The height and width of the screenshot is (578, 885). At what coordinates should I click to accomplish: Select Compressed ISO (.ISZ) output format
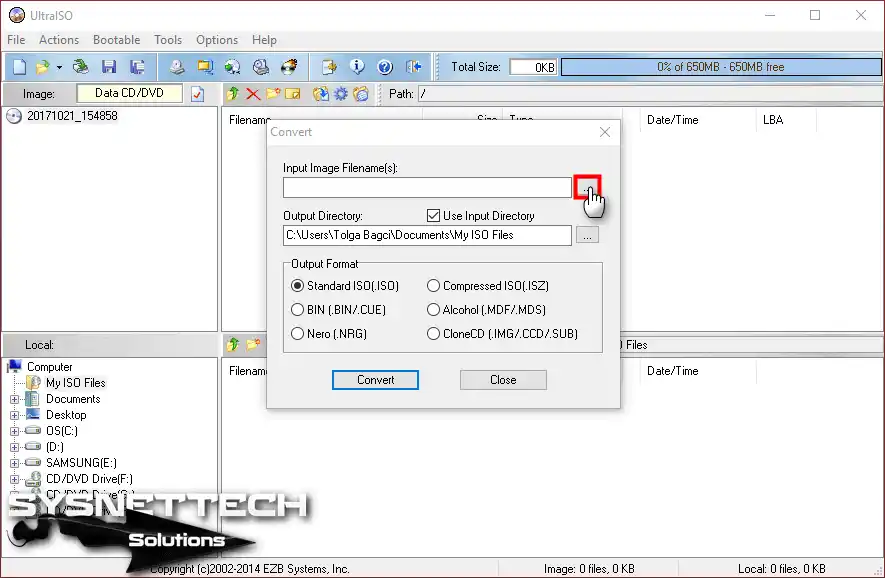pyautogui.click(x=434, y=286)
